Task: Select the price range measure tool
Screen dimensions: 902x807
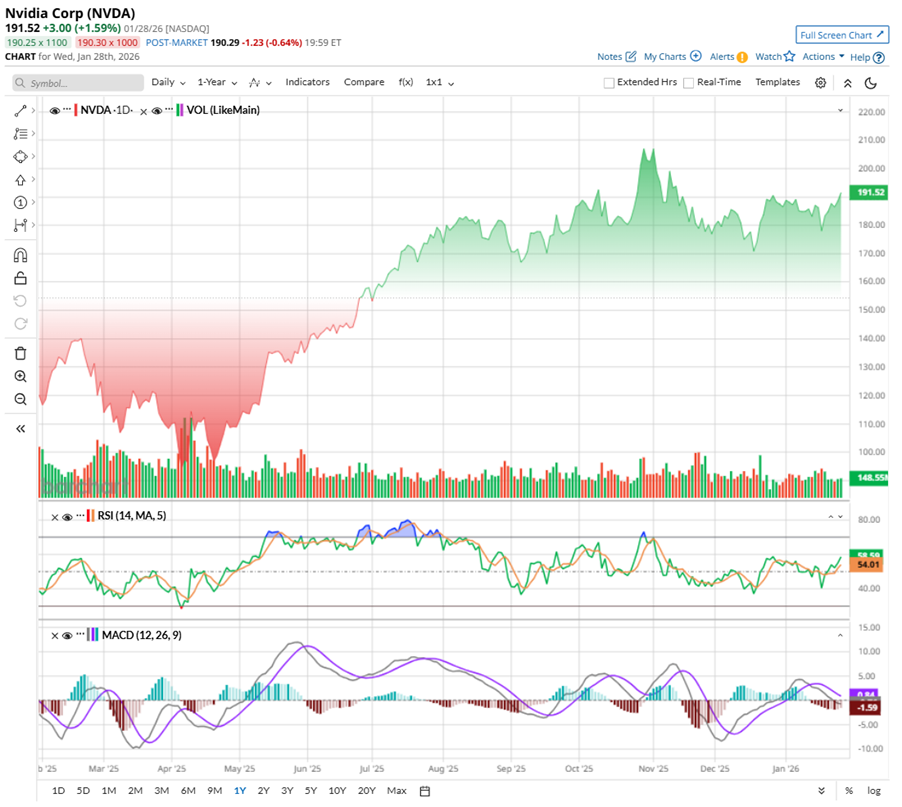Action: (x=20, y=225)
